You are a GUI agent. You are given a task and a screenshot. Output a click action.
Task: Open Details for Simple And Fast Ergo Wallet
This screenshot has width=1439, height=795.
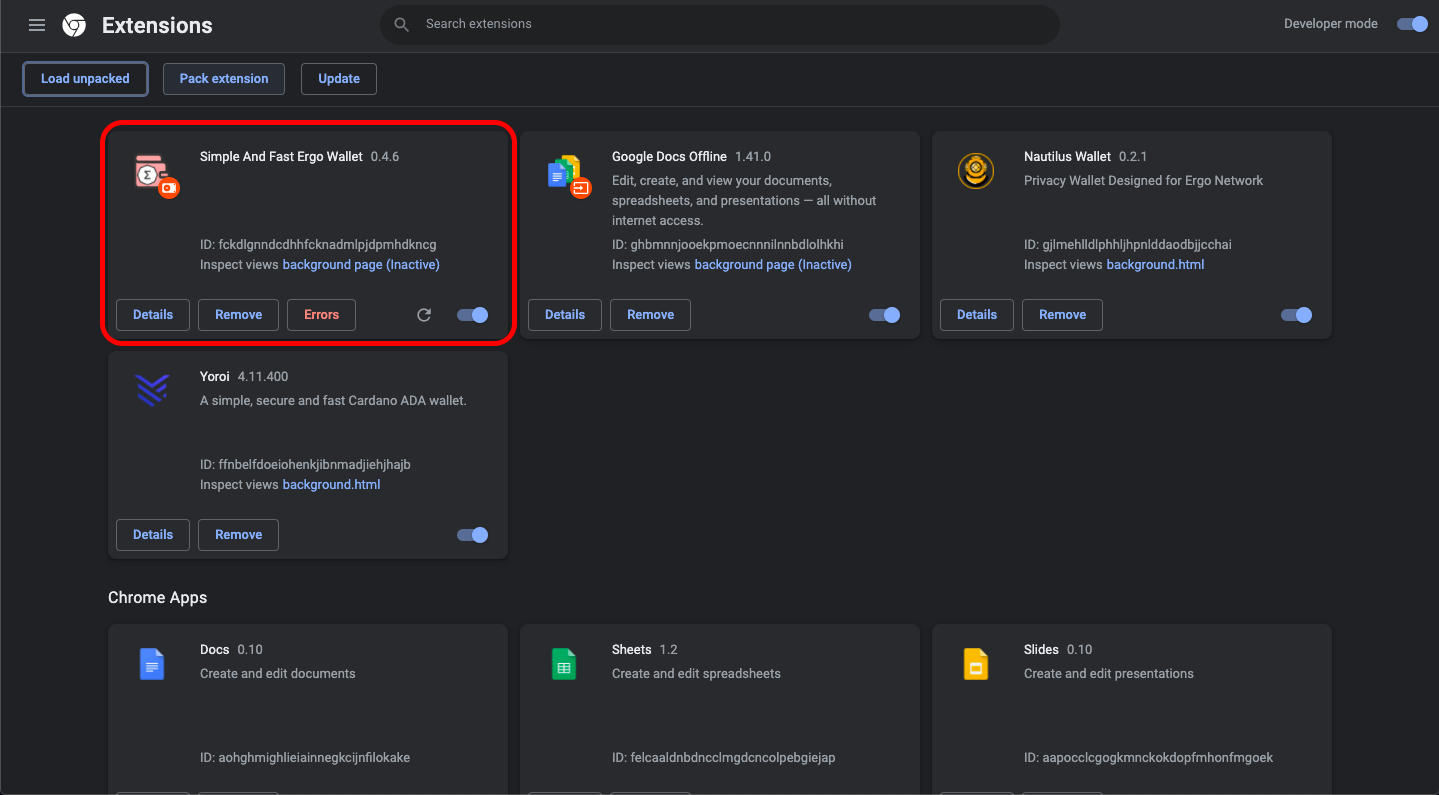[x=153, y=315]
